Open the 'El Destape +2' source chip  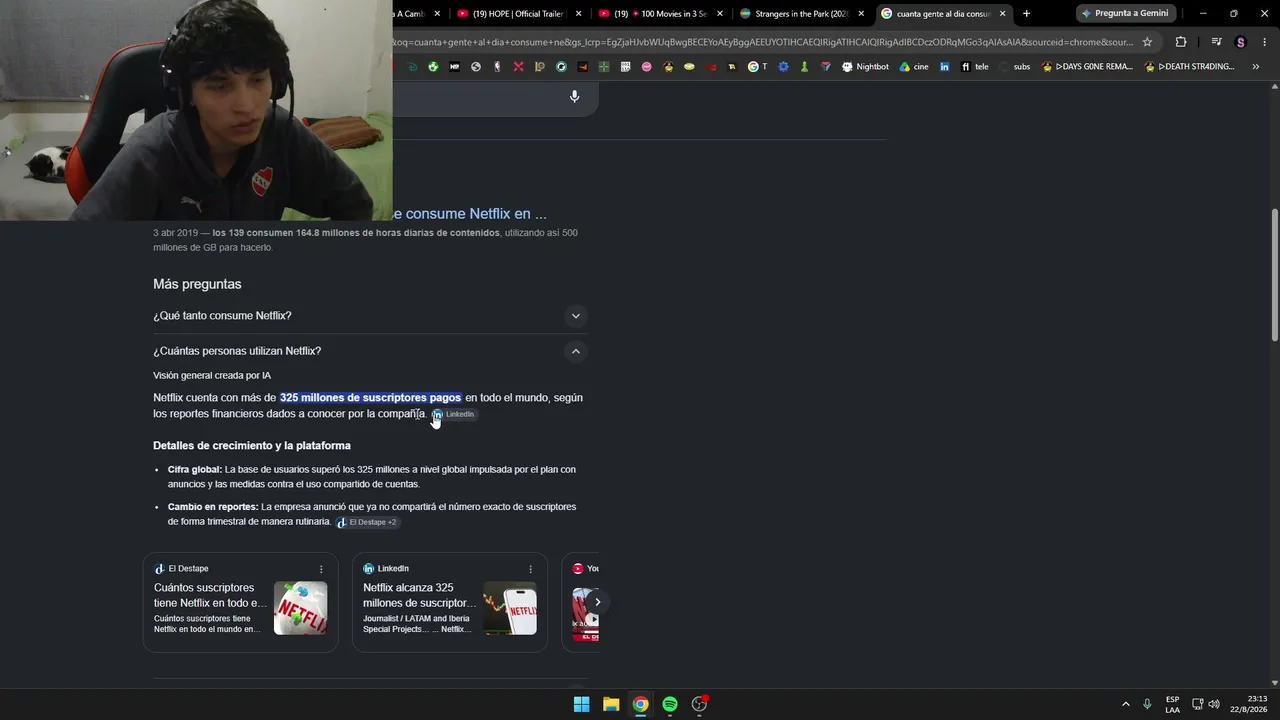(x=366, y=522)
